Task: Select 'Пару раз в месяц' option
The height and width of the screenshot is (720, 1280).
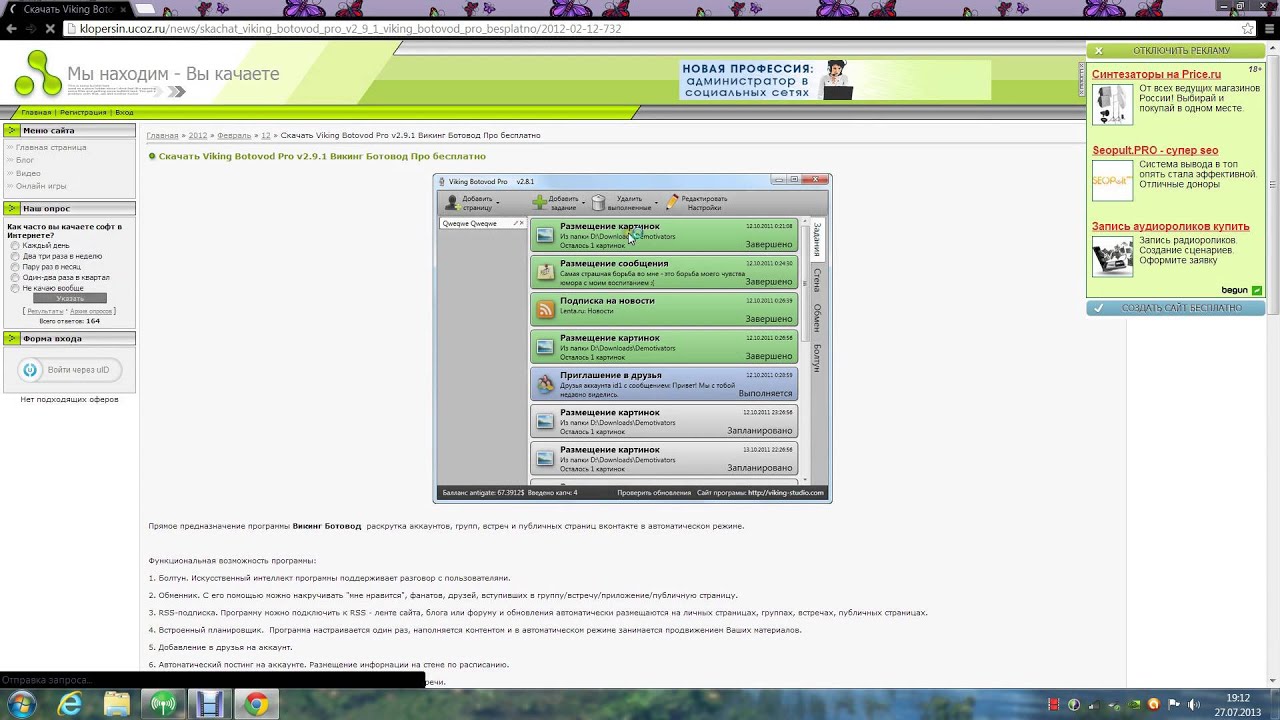Action: coord(15,268)
